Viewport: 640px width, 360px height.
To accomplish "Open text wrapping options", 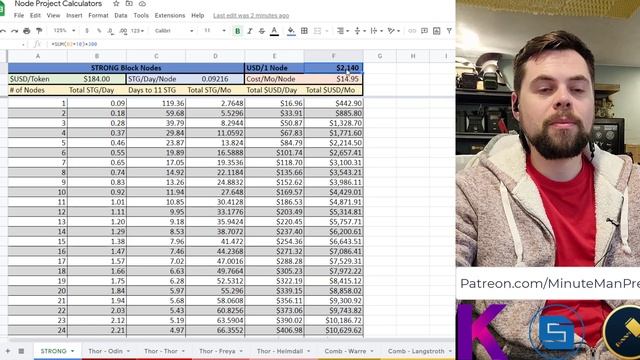I will pyautogui.click(x=376, y=31).
